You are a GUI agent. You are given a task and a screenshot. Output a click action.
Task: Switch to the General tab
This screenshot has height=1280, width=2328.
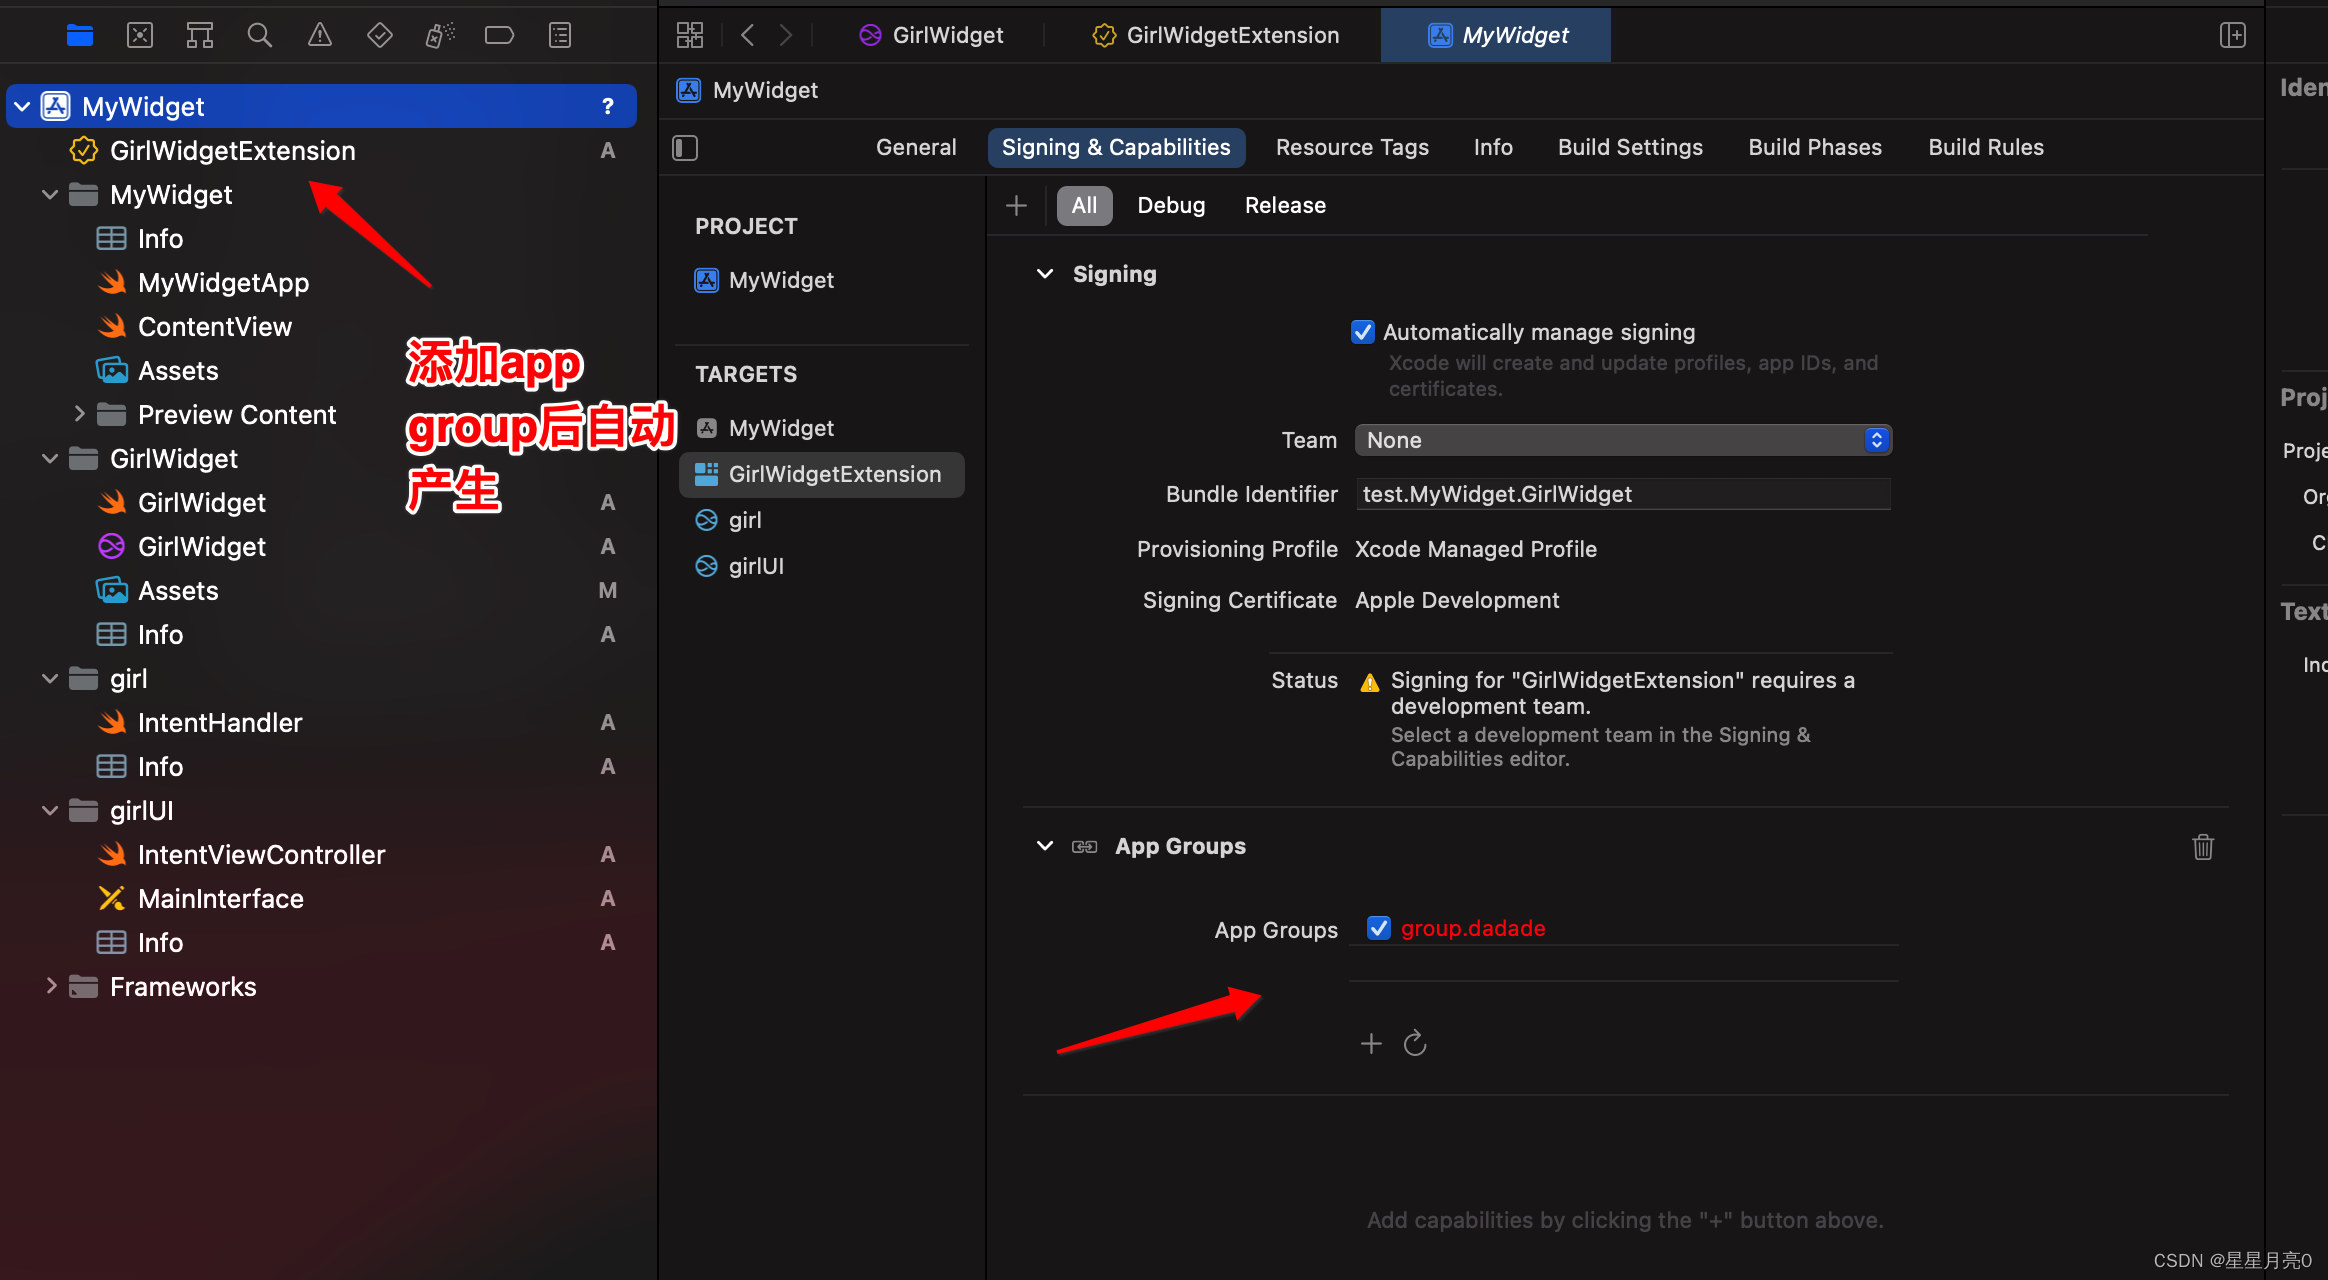click(916, 148)
